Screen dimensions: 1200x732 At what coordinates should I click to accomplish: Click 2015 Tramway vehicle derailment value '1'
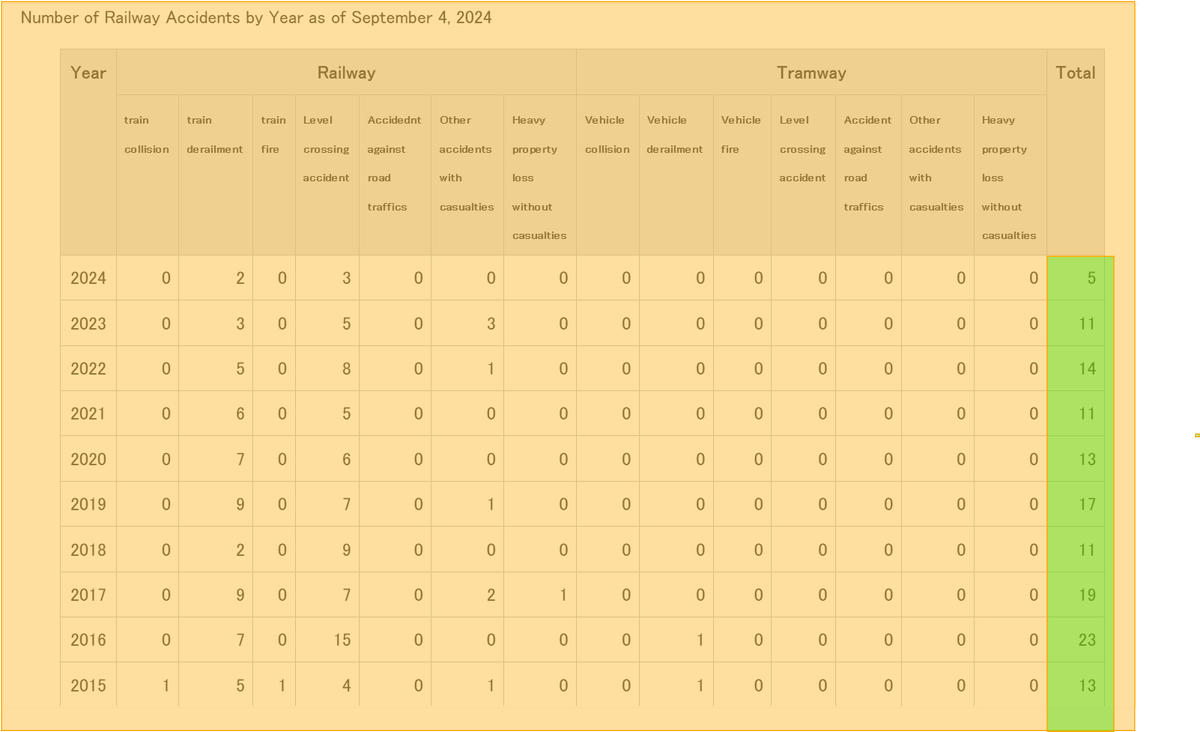click(700, 686)
